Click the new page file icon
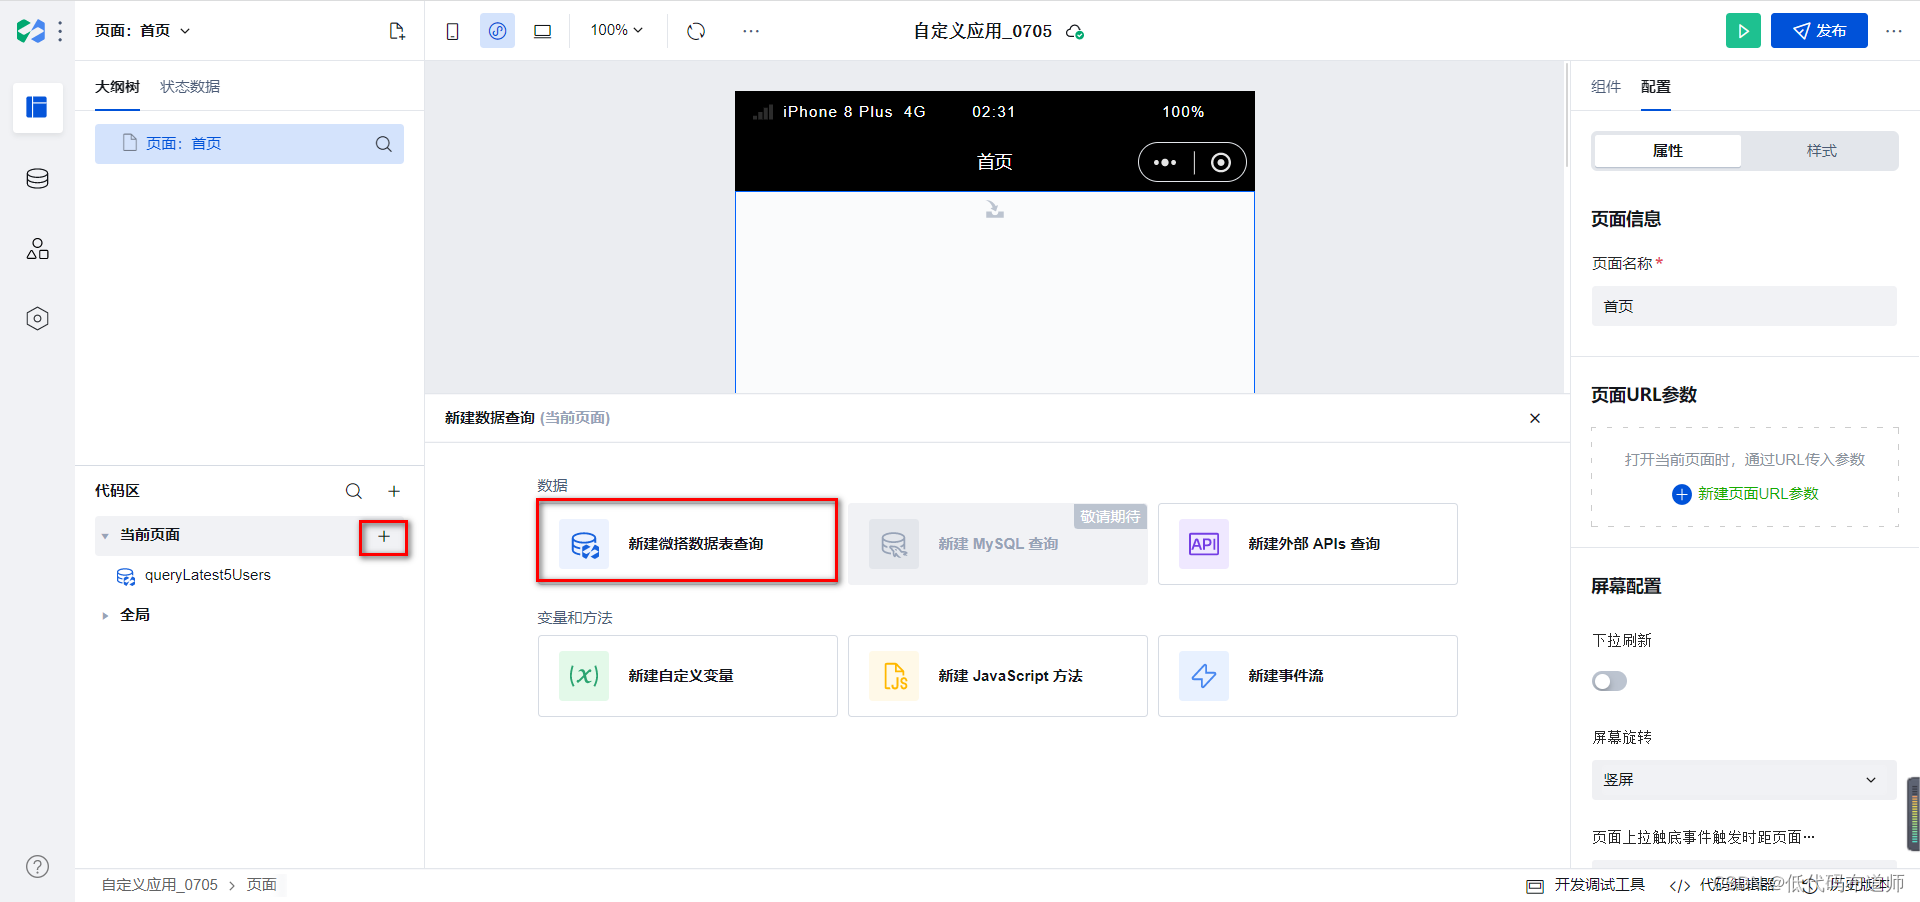Viewport: 1920px width, 902px height. [x=397, y=31]
